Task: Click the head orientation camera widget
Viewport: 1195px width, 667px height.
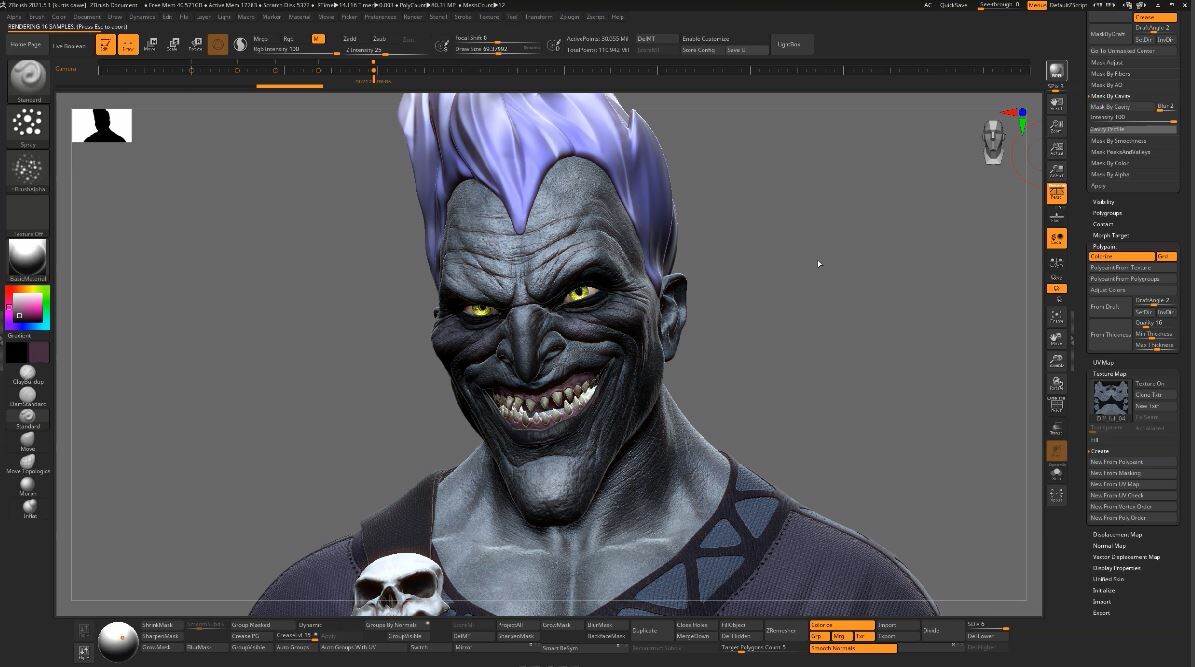Action: pos(993,142)
